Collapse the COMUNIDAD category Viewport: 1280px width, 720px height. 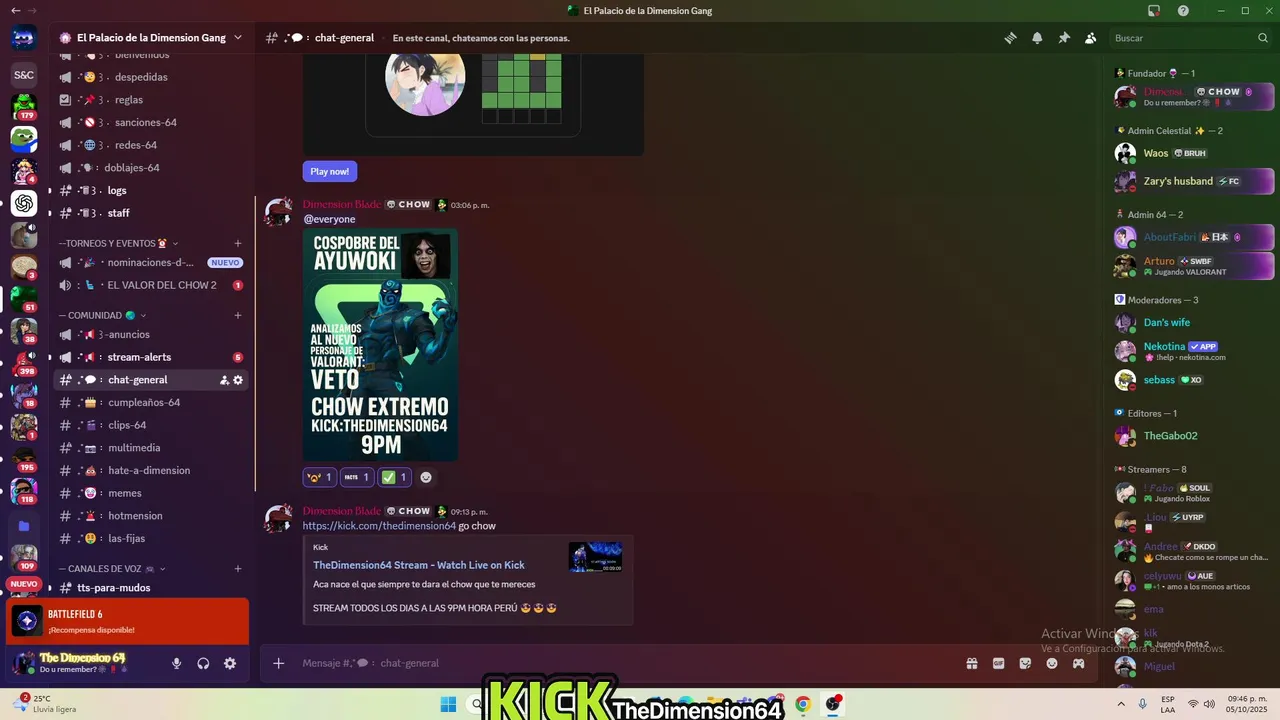point(103,315)
